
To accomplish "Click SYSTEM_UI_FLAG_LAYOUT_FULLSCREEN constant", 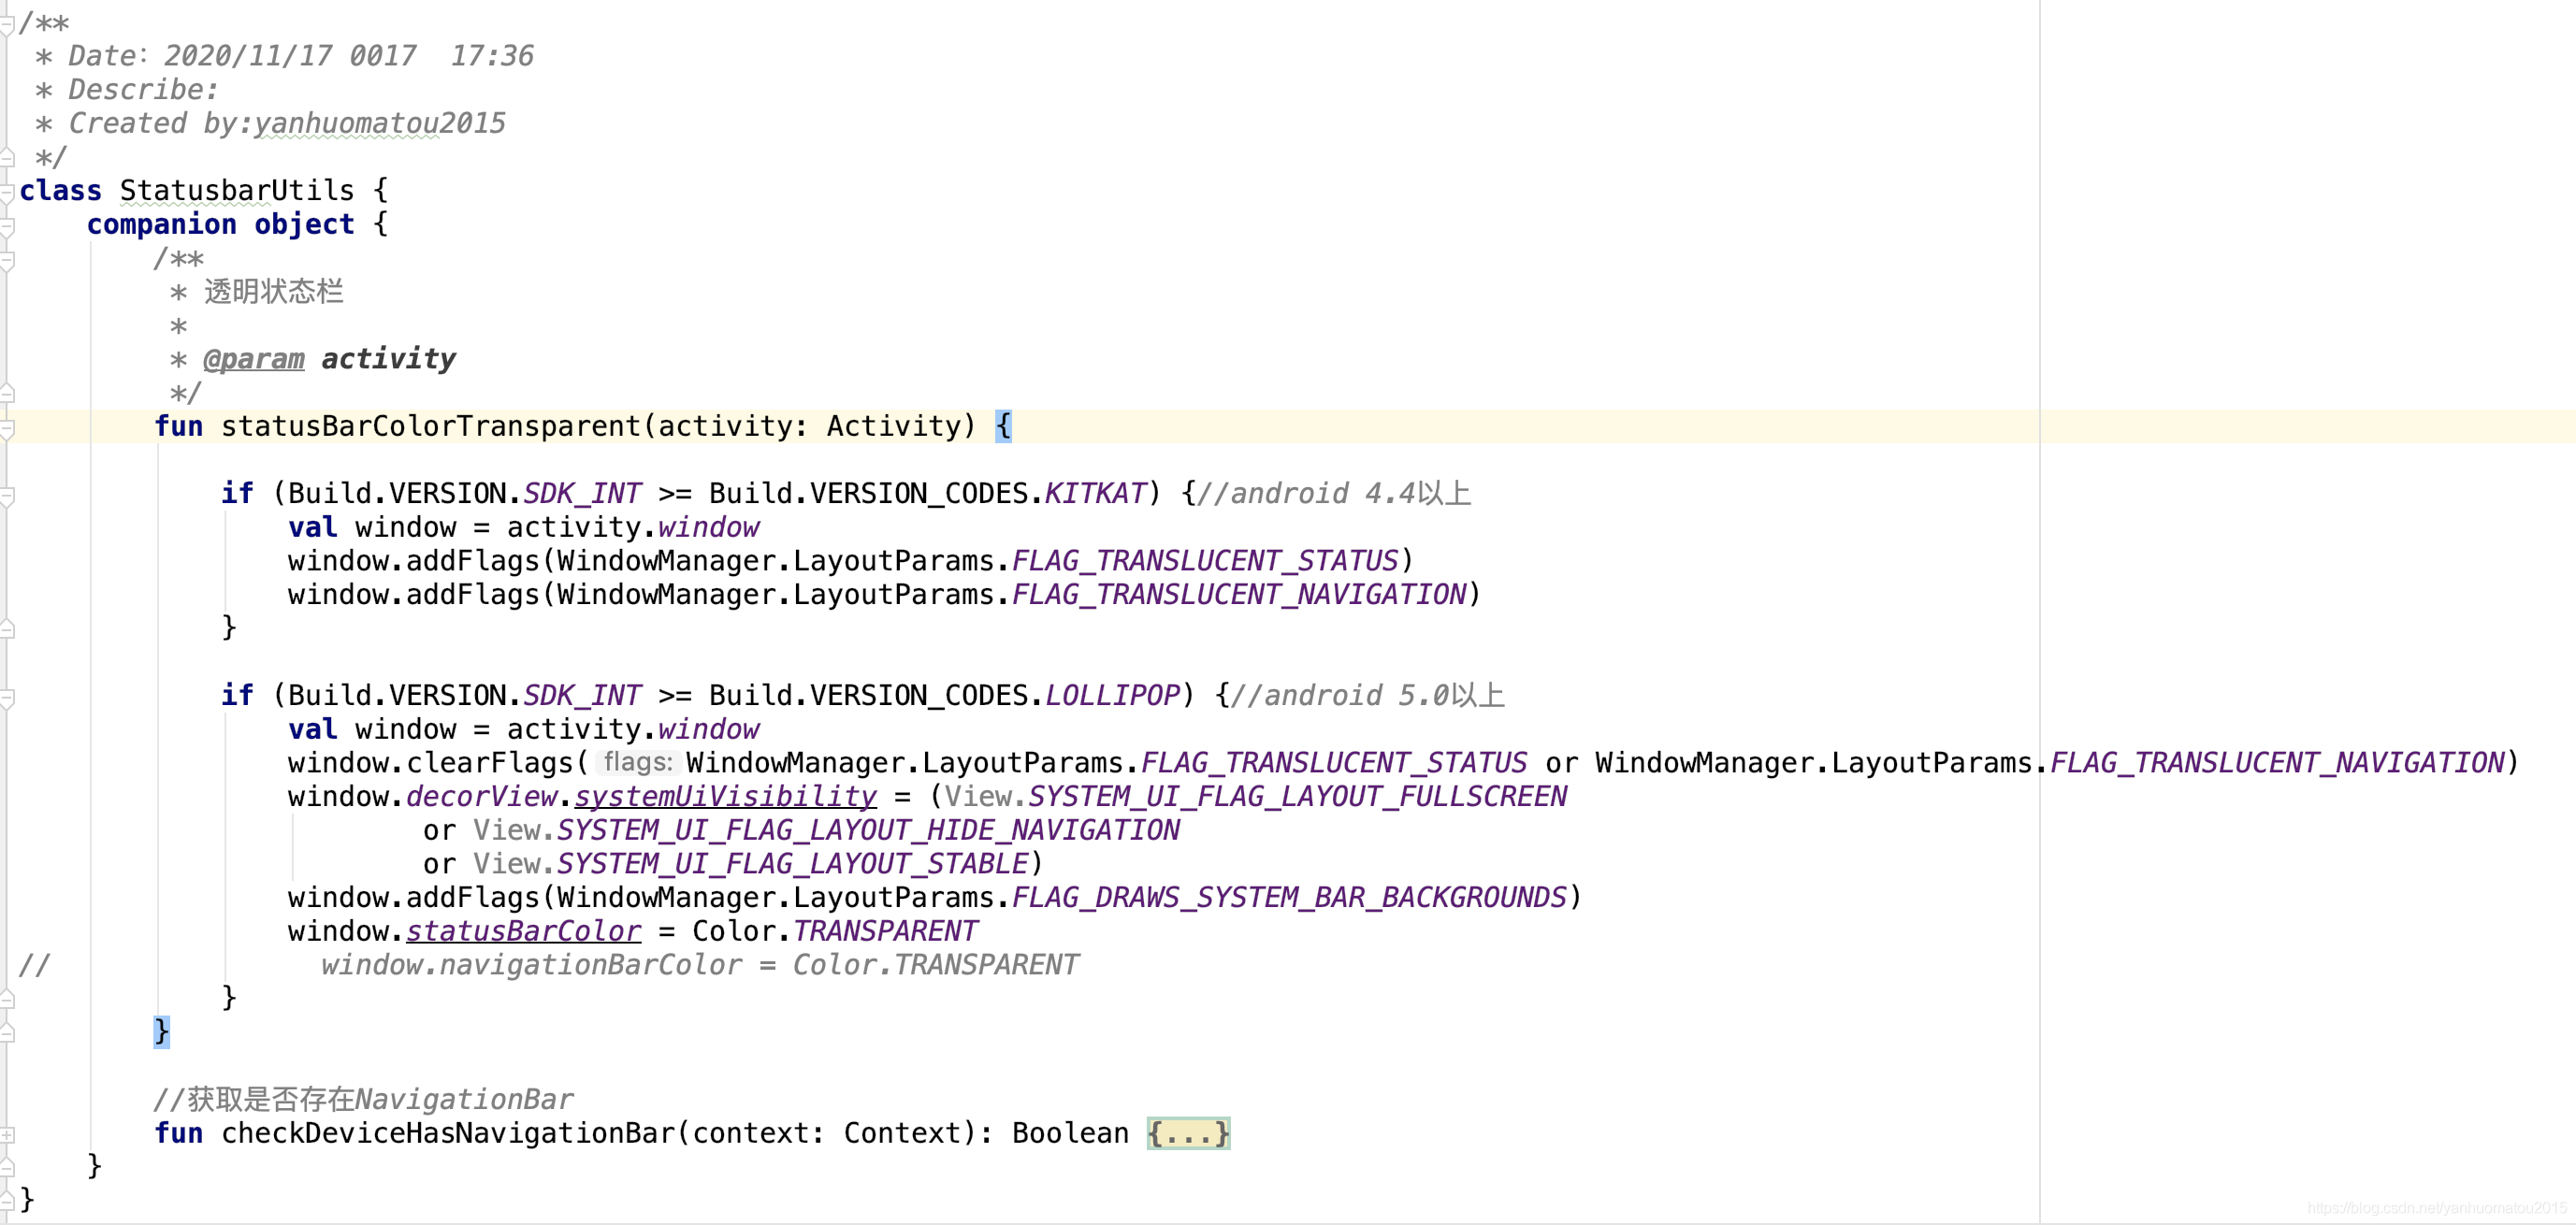I will 1297,797.
